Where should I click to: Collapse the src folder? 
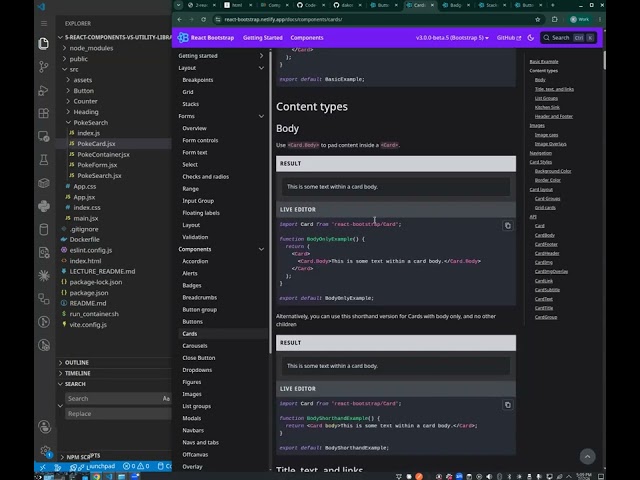point(73,69)
